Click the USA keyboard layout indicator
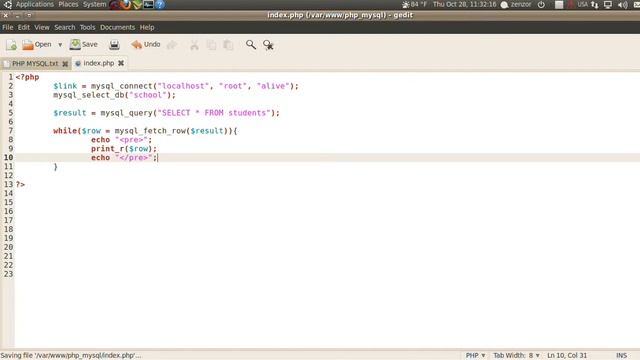The image size is (640, 360). click(x=582, y=4)
